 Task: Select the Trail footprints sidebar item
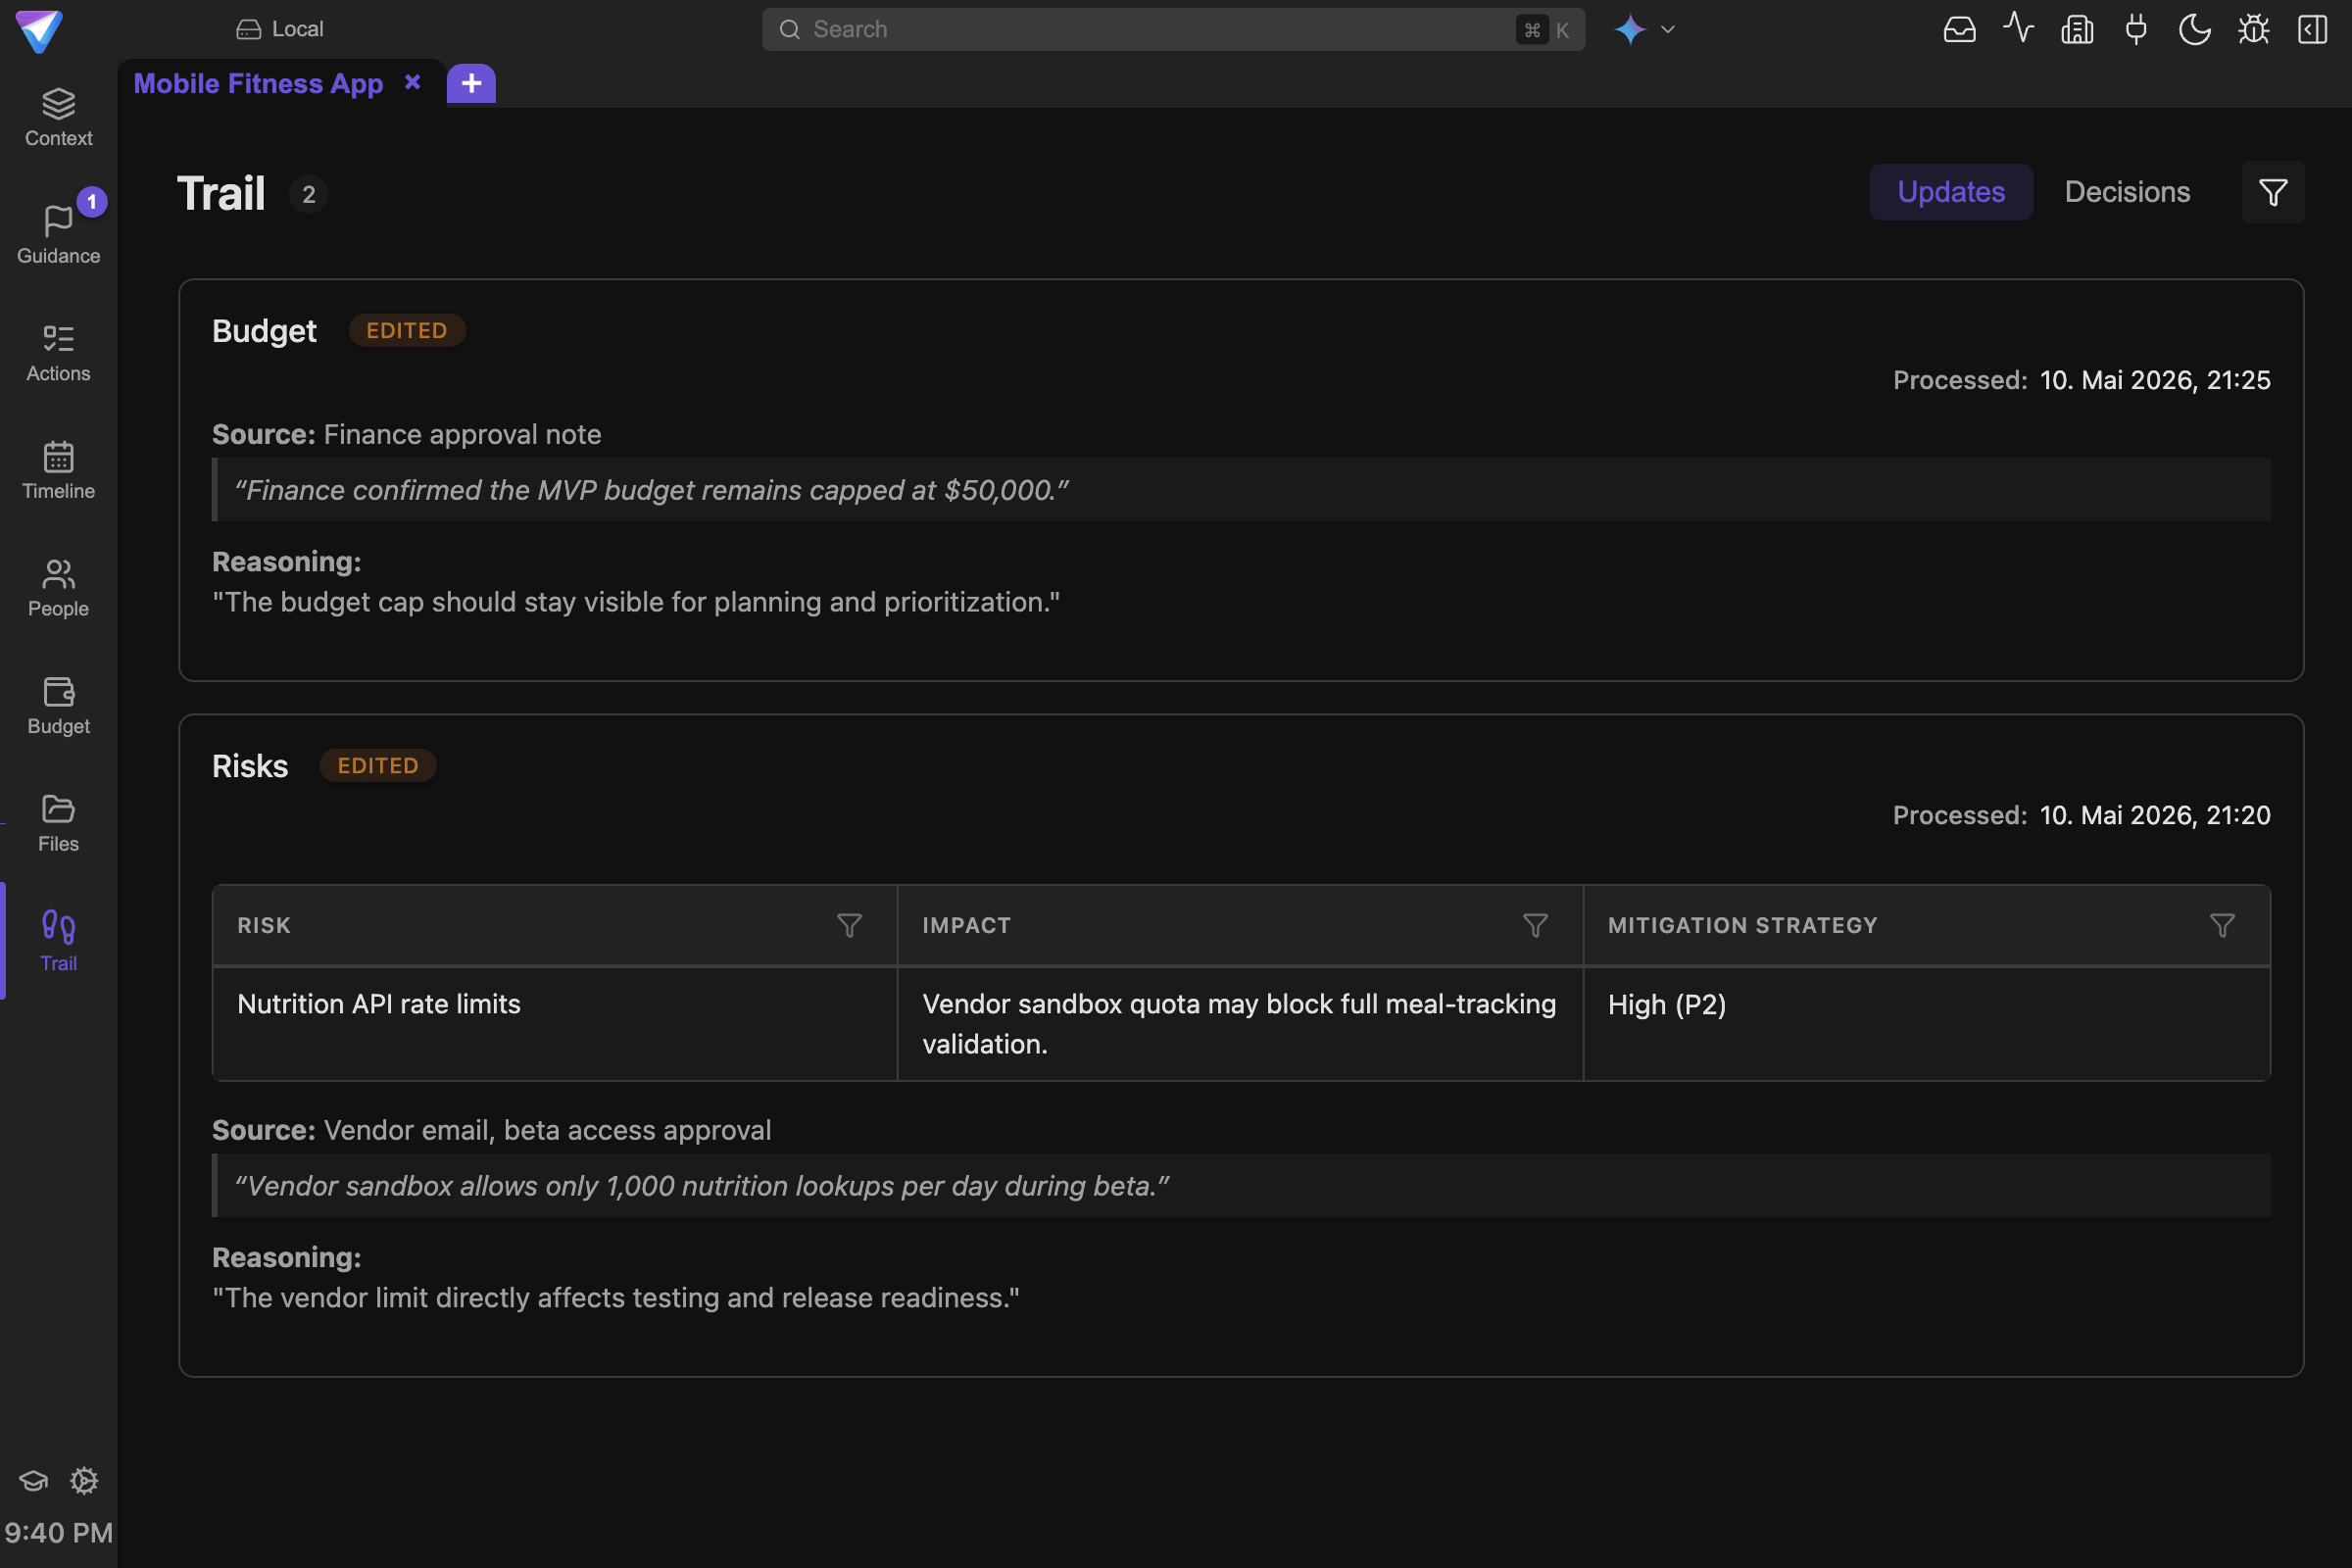(58, 941)
